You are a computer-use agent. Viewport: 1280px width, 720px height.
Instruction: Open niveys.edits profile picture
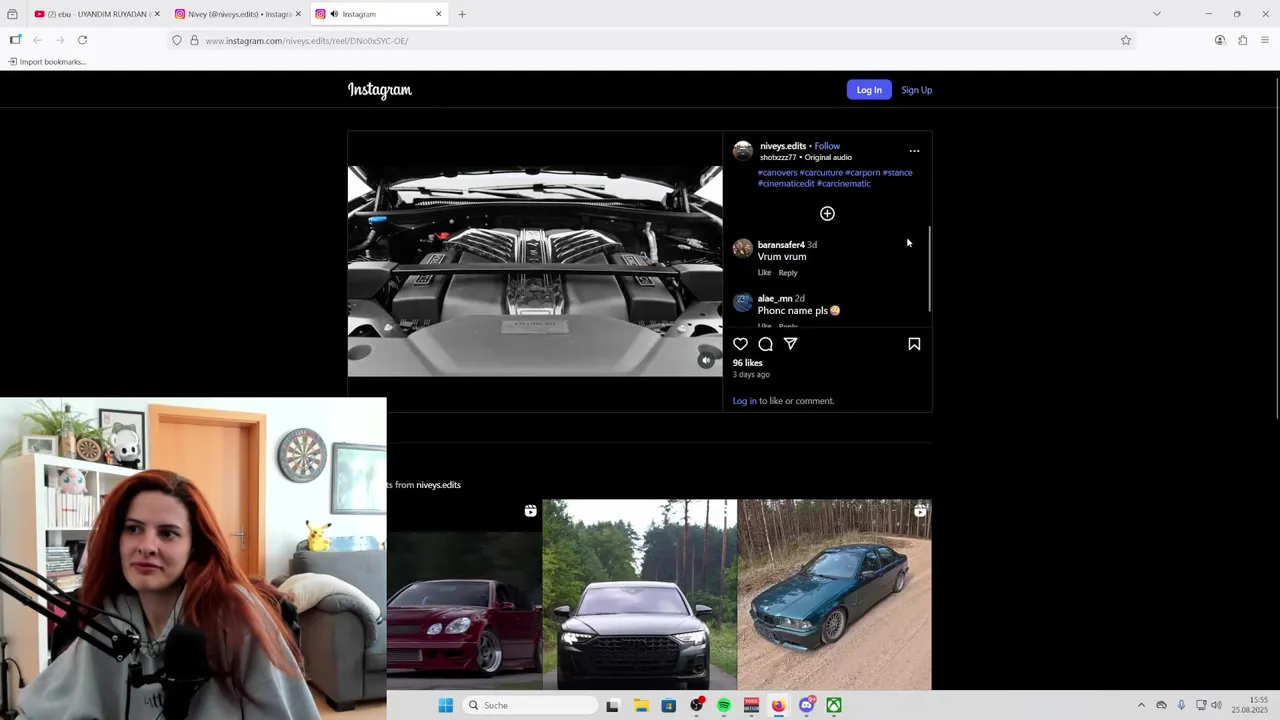(742, 151)
